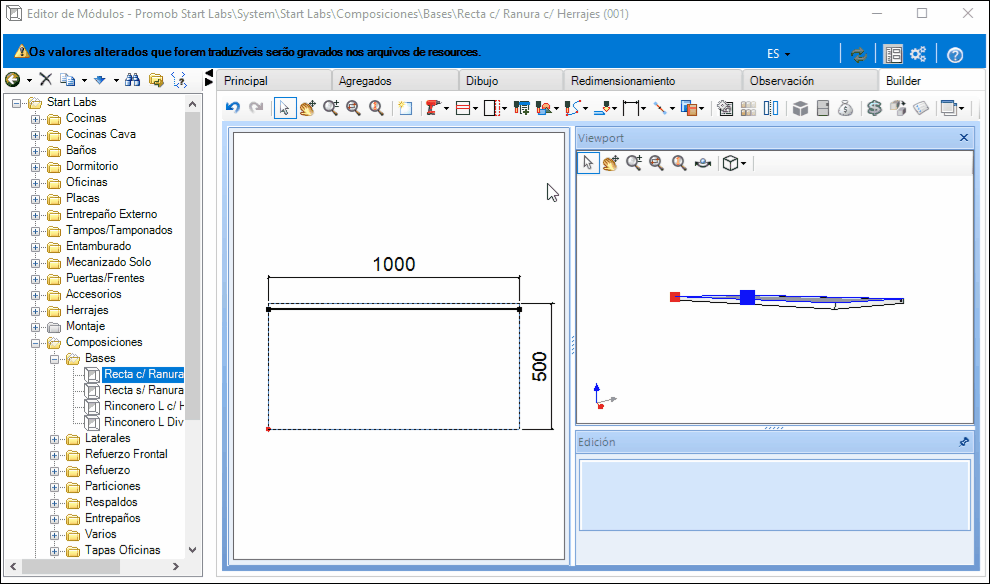The width and height of the screenshot is (990, 584).
Task: Select the Rinconero L Div tree item
Action: tap(143, 422)
